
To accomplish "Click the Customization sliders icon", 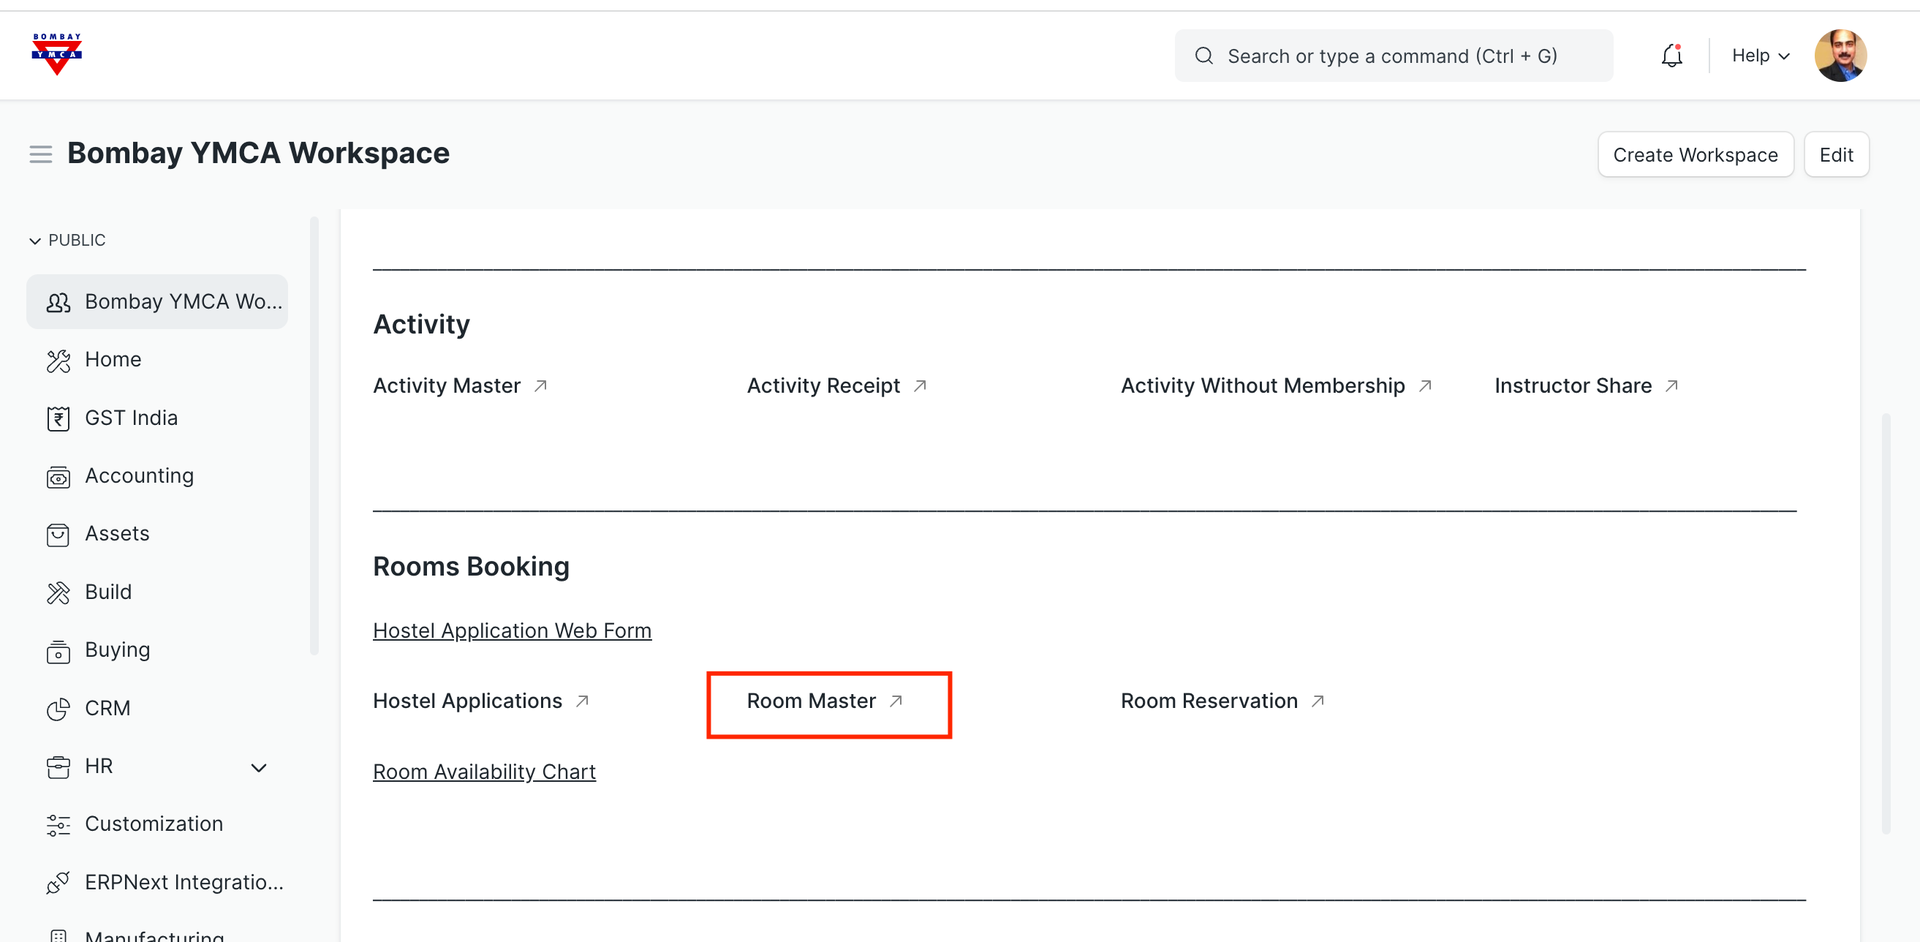I will tap(58, 825).
